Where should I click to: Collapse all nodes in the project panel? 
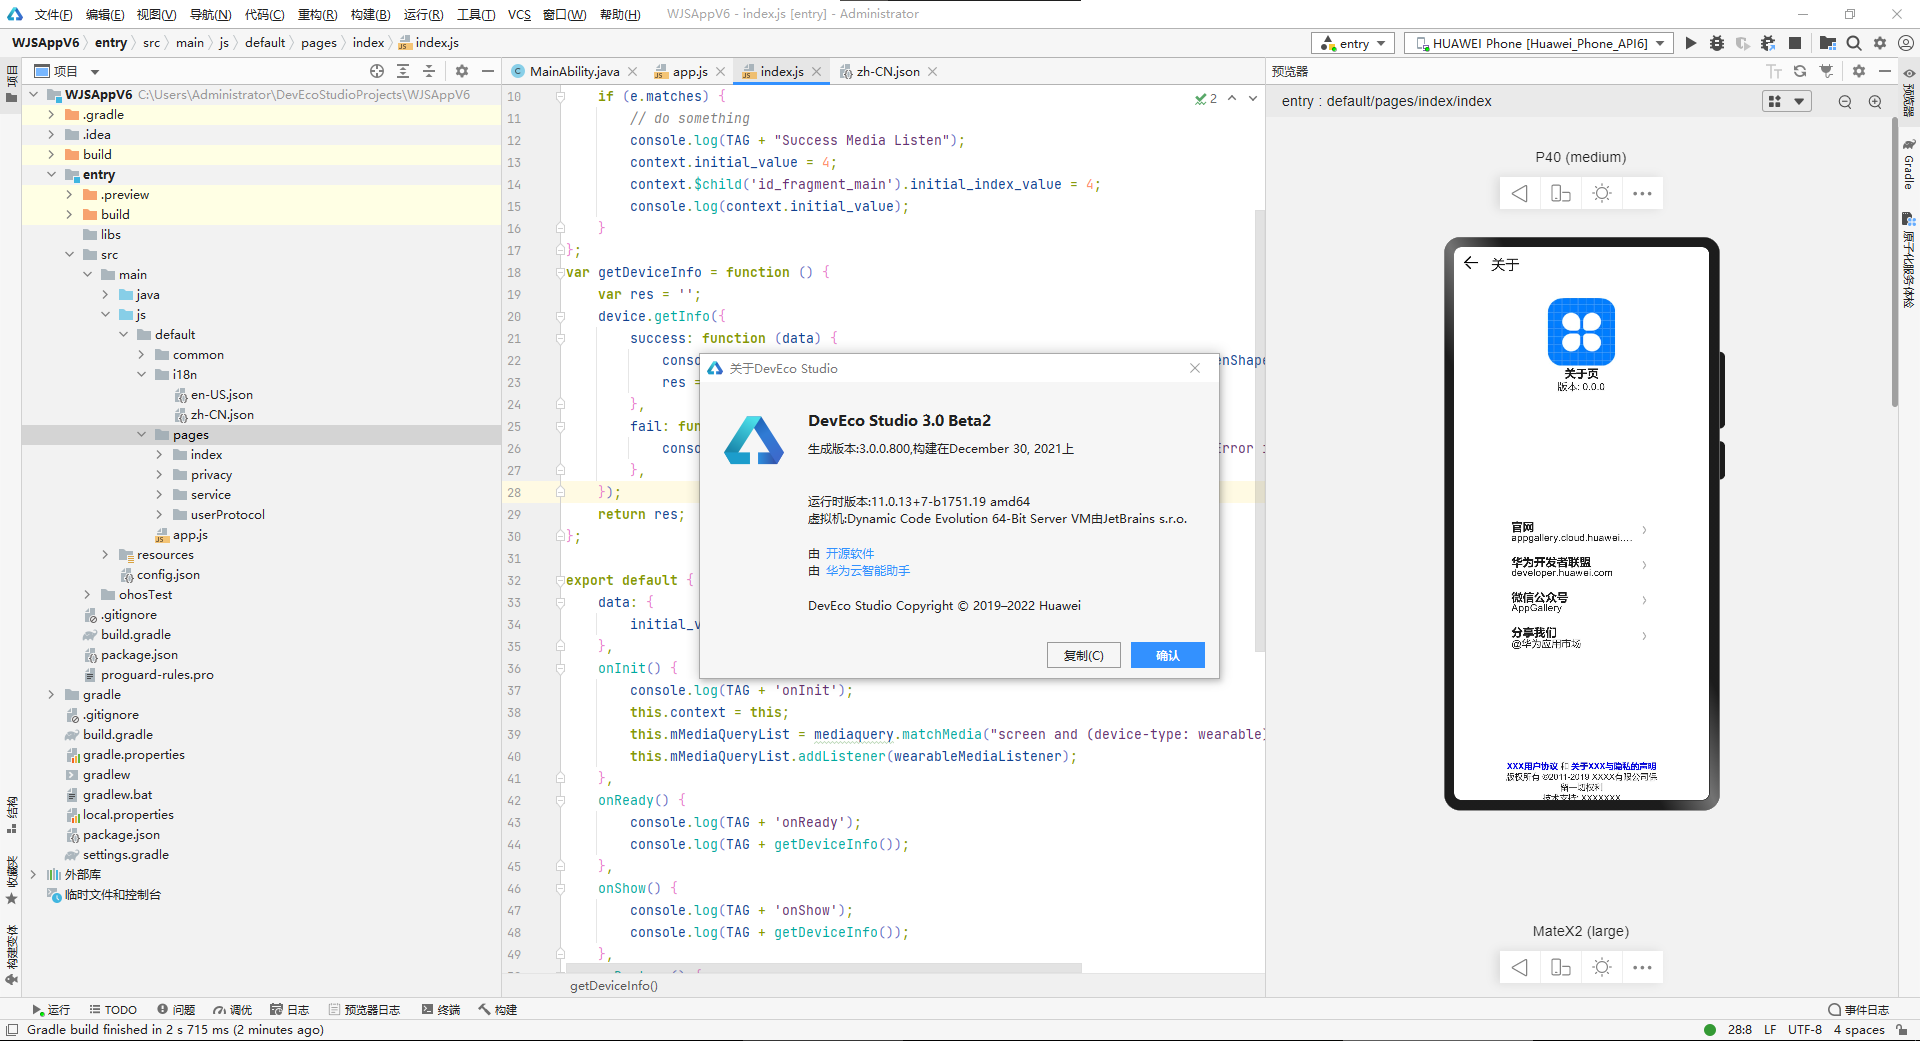pos(429,71)
